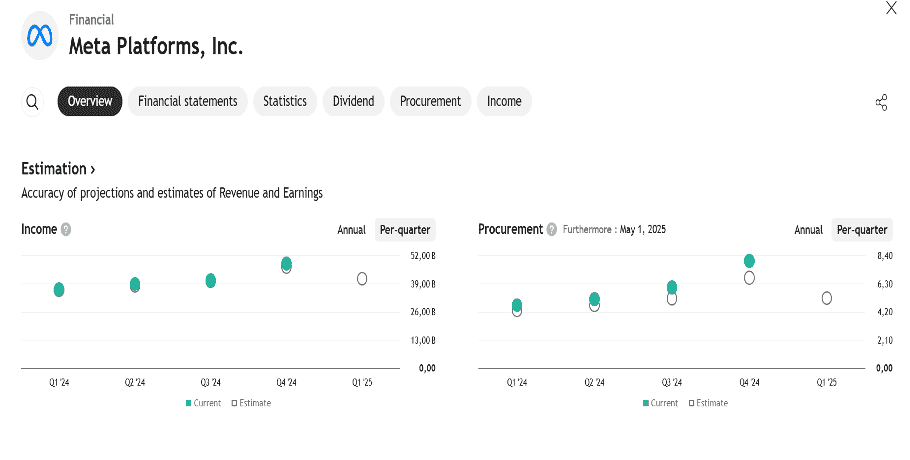910x460 pixels.
Task: Switch Procurement chart to Annual
Action: pyautogui.click(x=808, y=230)
